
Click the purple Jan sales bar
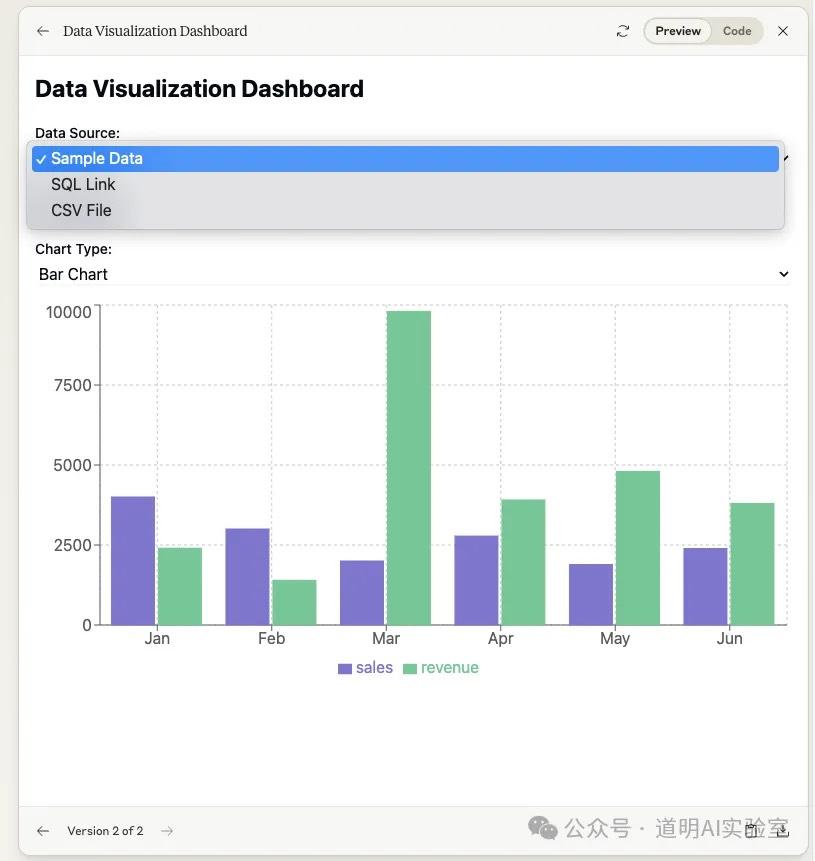pyautogui.click(x=132, y=560)
